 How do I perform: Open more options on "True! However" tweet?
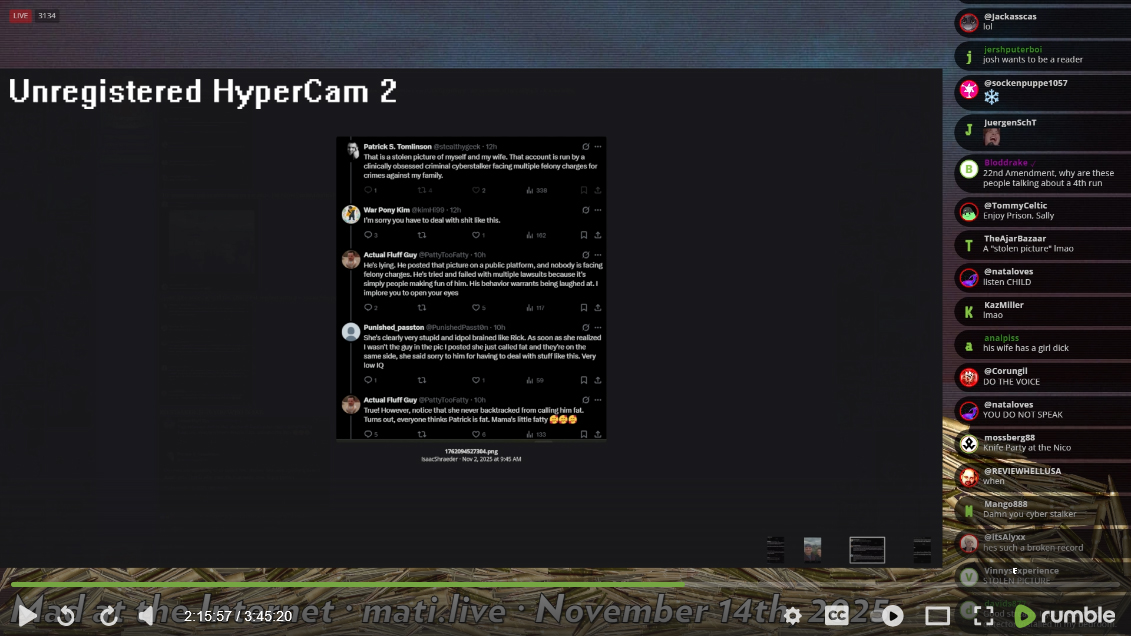[x=598, y=399]
